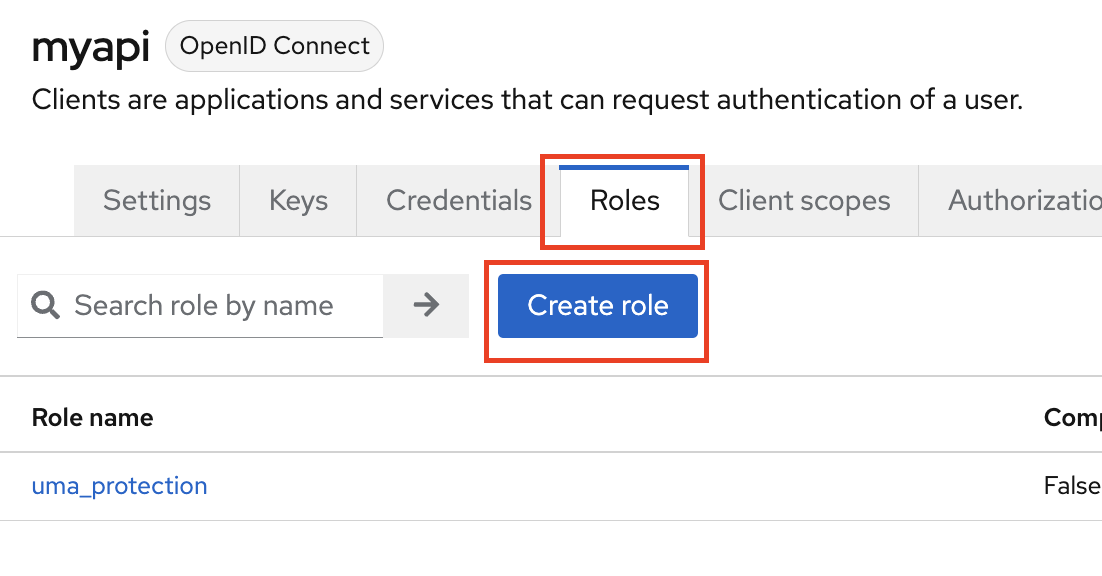Switch to the Keys tab
This screenshot has width=1102, height=576.
pos(298,201)
